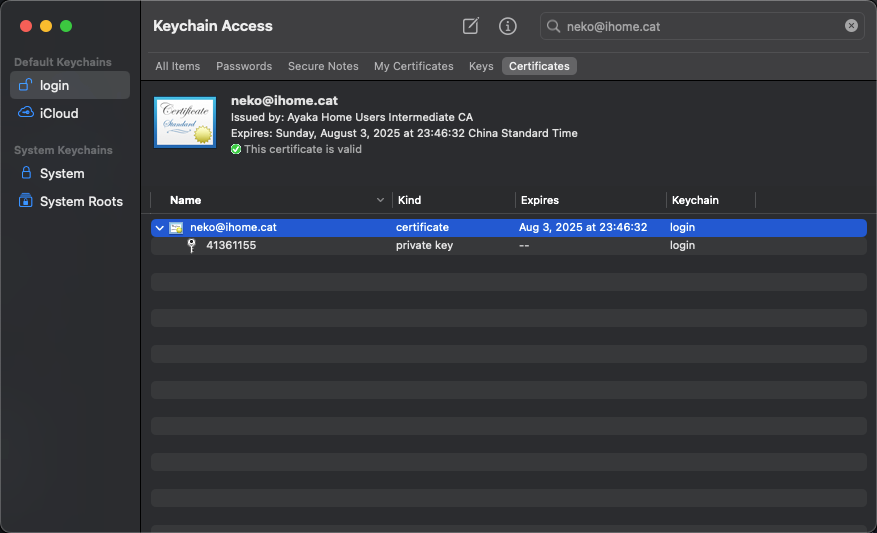Screen dimensions: 877x533
Task: Open the Secure Notes tab
Action: [x=323, y=66]
